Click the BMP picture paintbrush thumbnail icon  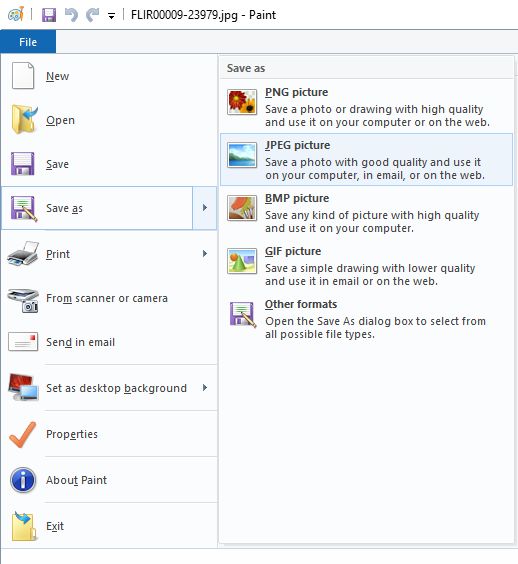coord(242,208)
